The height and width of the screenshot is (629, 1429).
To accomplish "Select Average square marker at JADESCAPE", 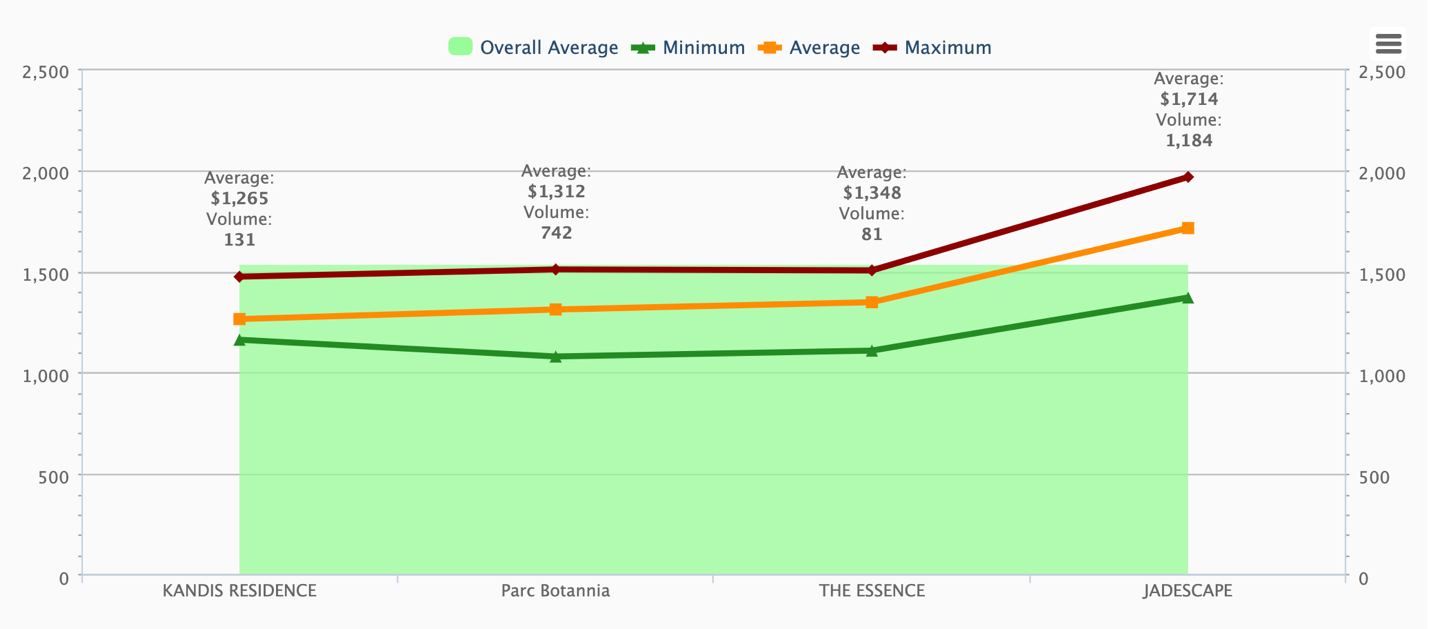I will click(x=1188, y=228).
